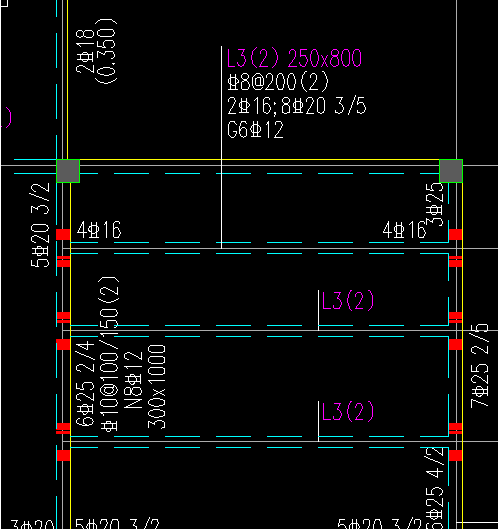Click the lower magenta L3(2) label
Image resolution: width=498 pixels, height=529 pixels.
[x=348, y=411]
